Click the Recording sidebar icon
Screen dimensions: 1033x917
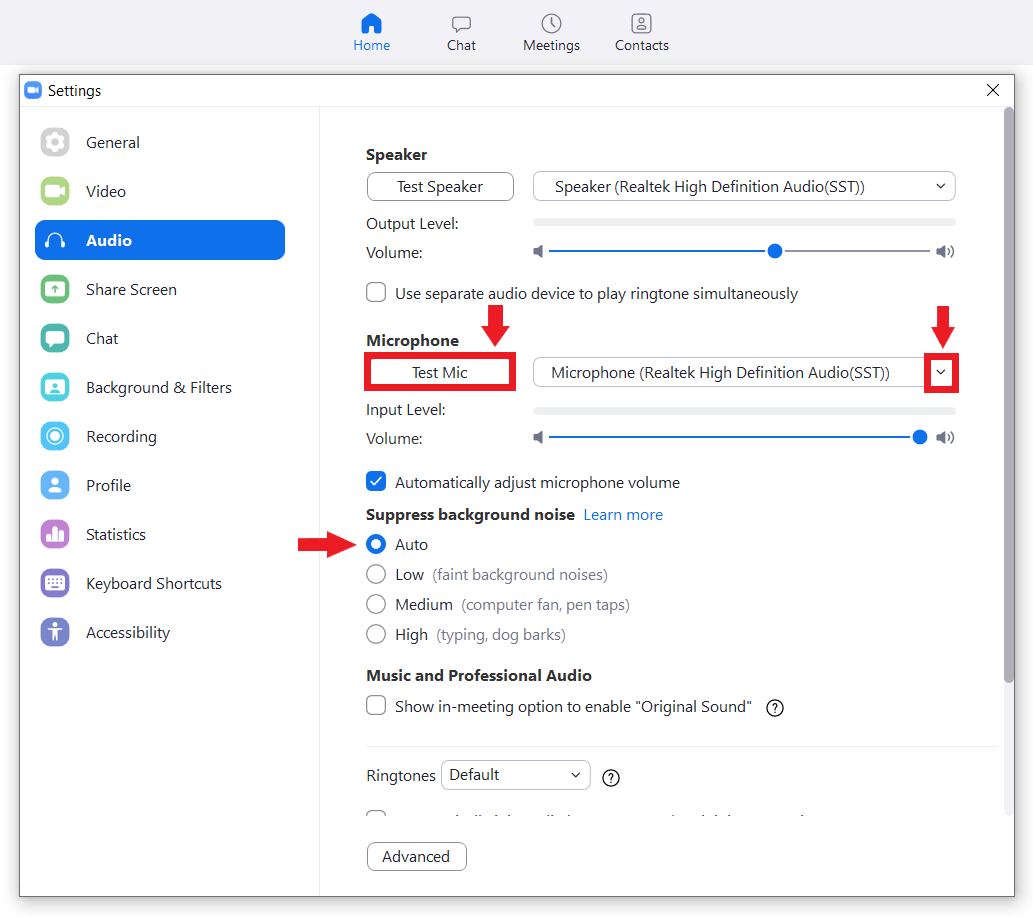point(55,436)
